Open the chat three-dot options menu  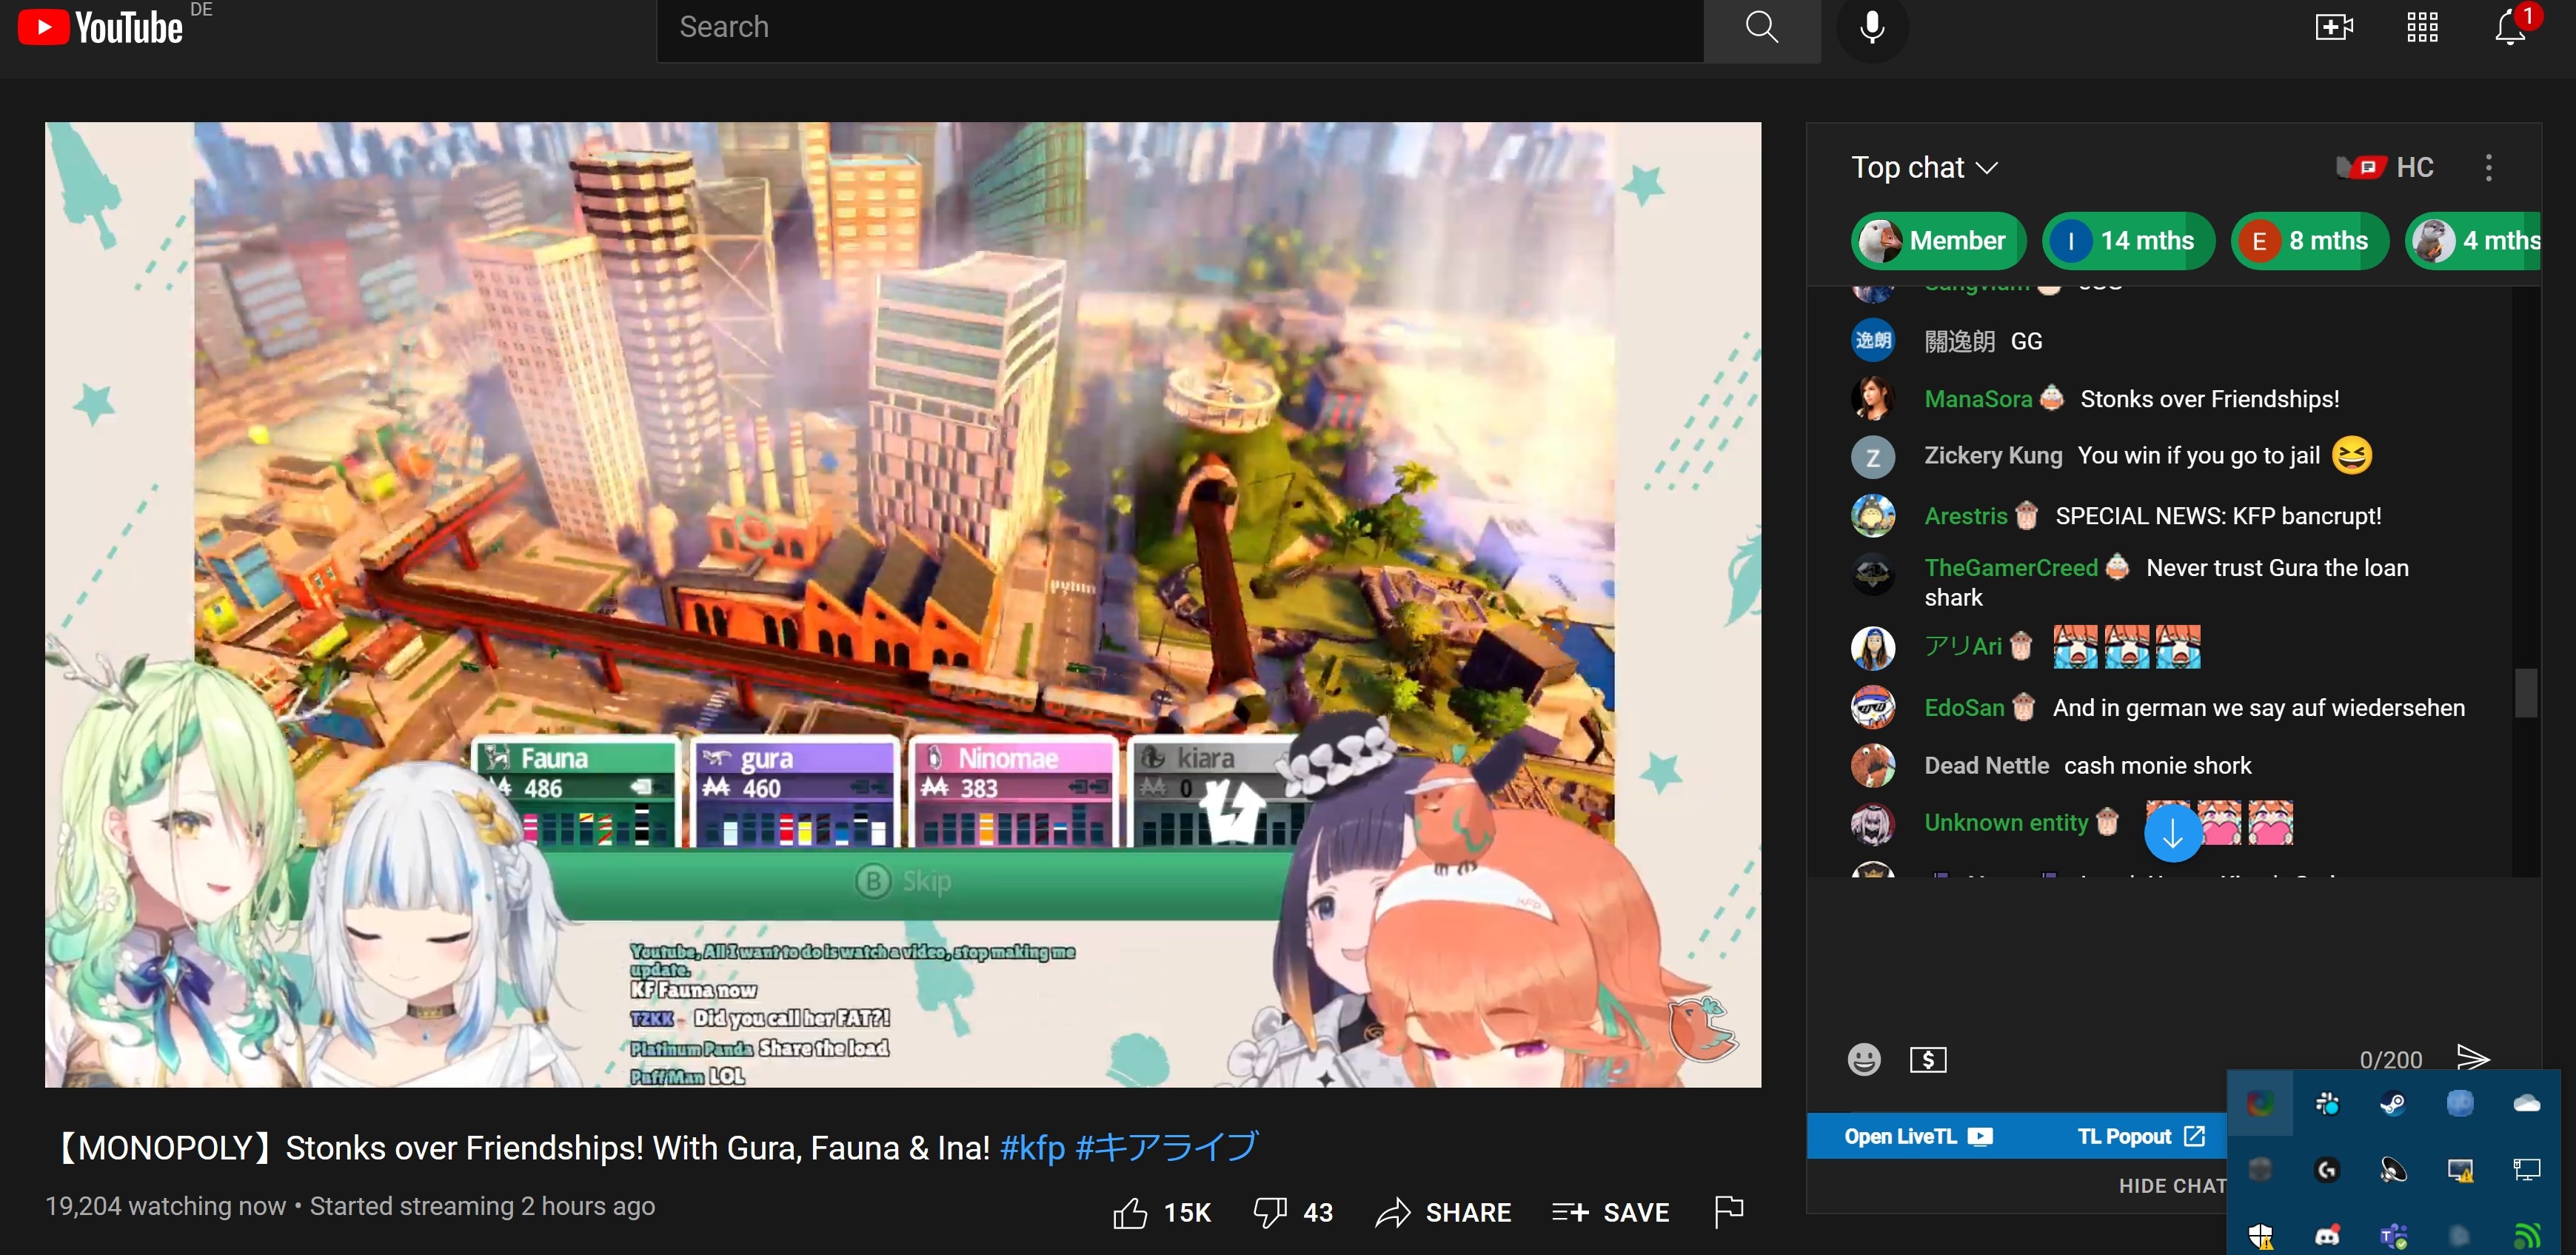click(x=2488, y=167)
